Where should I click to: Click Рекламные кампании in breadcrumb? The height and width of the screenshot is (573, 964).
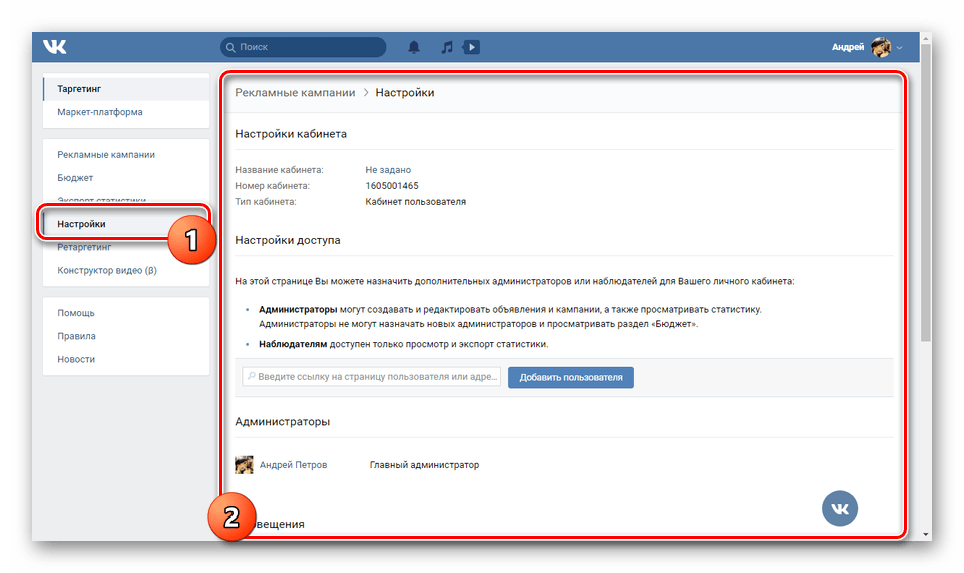295,92
